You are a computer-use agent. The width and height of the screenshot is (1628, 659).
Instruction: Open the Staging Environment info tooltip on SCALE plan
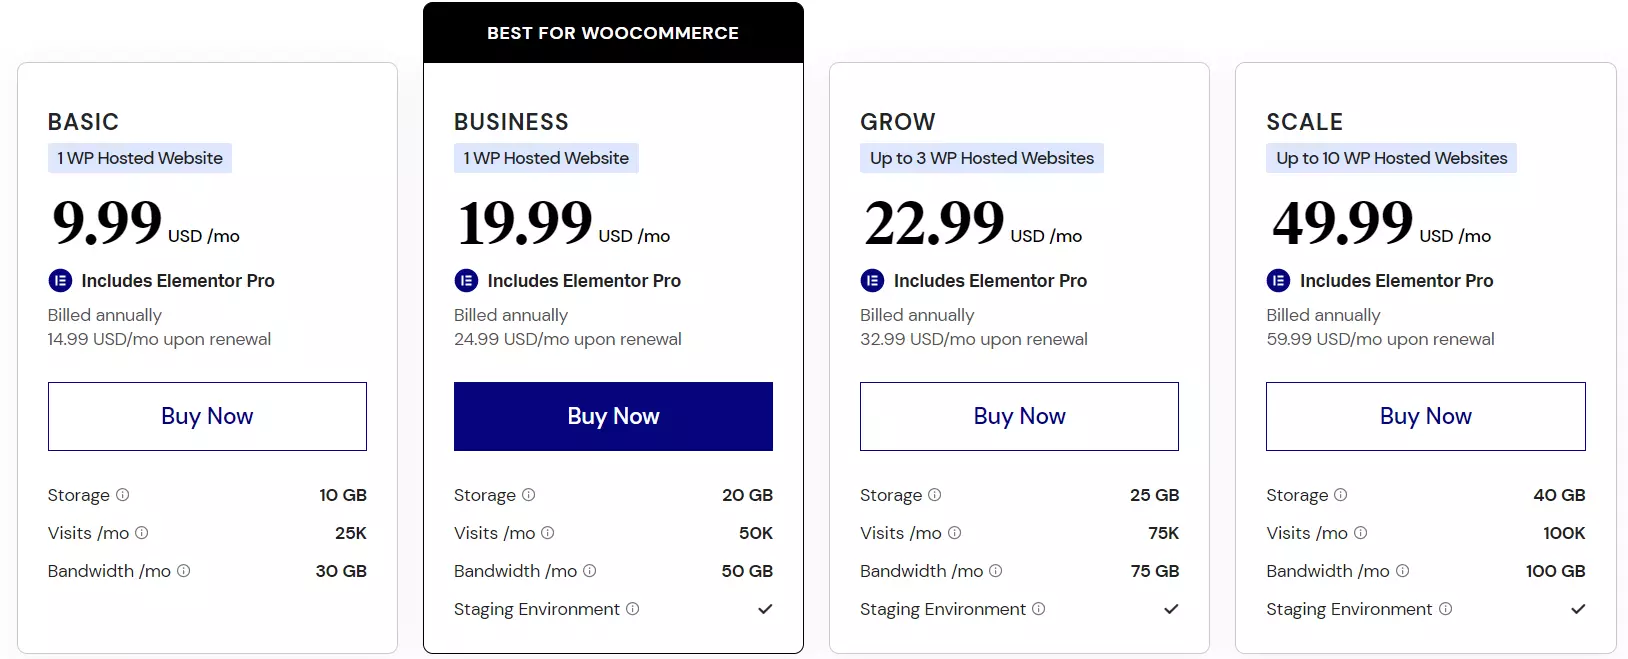tap(1446, 609)
